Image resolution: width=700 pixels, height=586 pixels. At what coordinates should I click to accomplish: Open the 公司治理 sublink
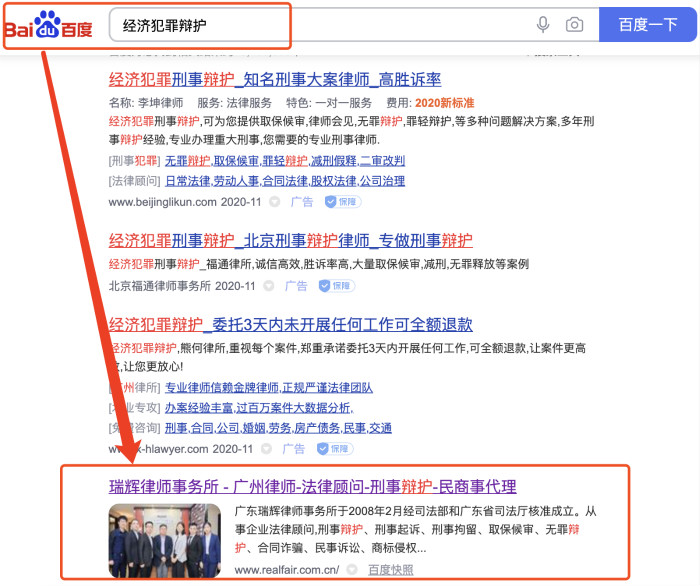click(382, 181)
